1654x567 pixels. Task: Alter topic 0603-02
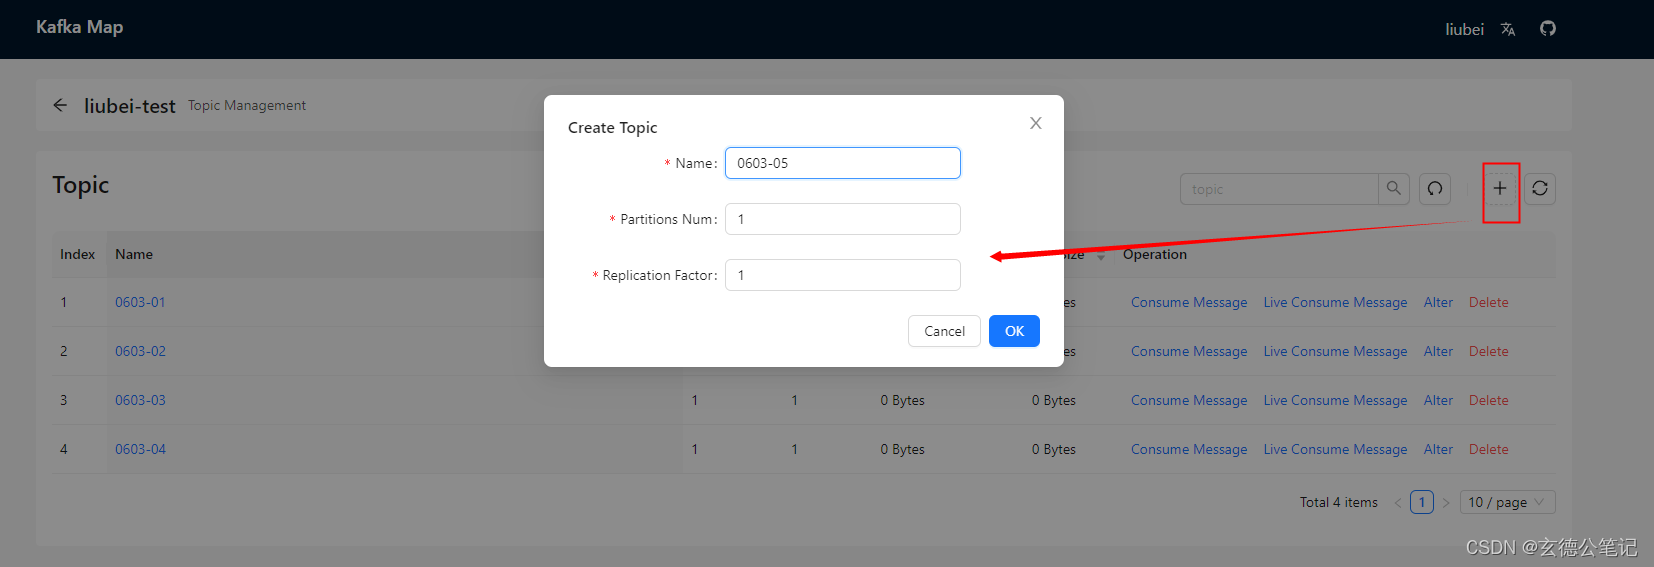coord(1438,351)
